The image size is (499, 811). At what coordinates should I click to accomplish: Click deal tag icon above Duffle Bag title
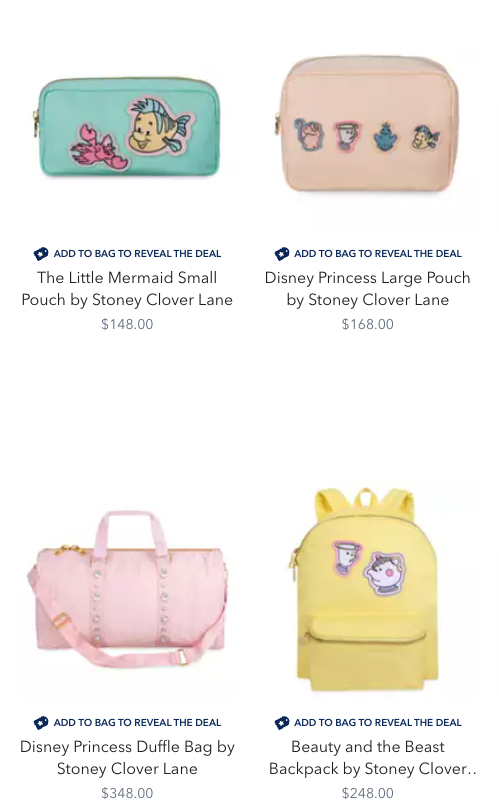pyautogui.click(x=41, y=723)
